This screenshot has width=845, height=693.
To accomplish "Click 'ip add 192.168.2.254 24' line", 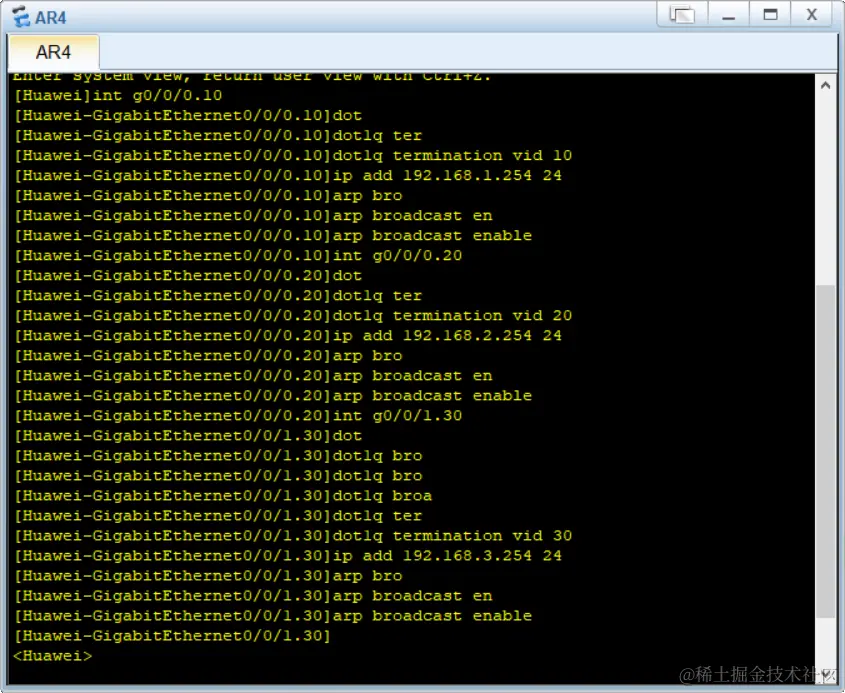I will [x=288, y=335].
